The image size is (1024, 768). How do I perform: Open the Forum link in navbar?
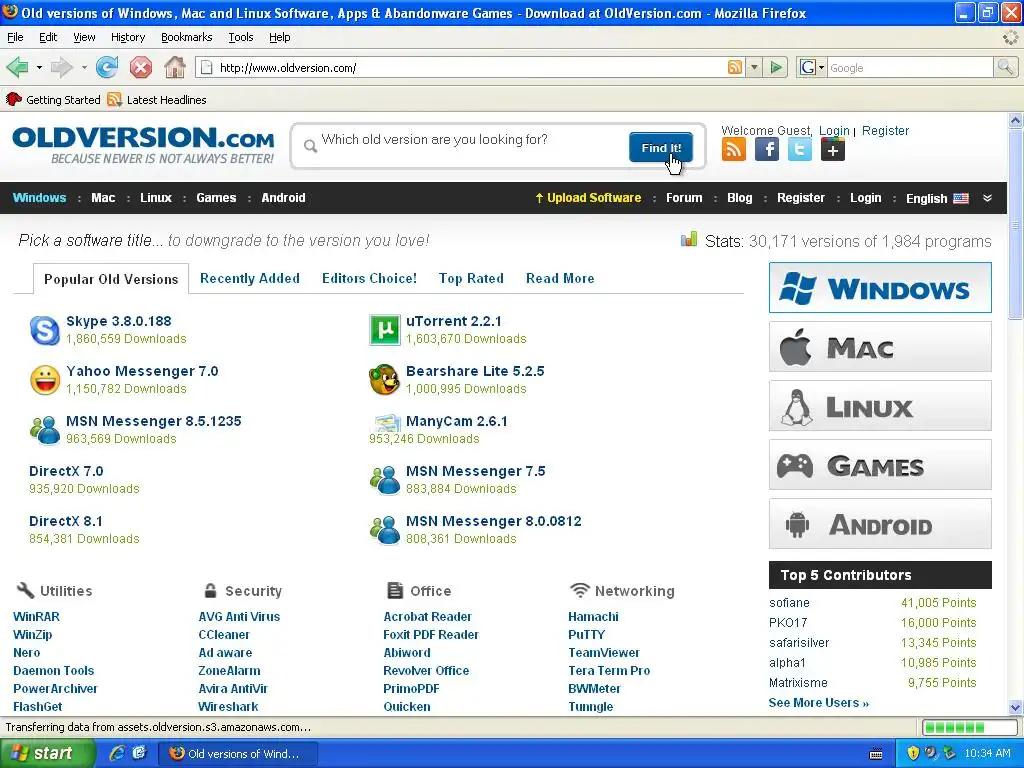[x=684, y=198]
